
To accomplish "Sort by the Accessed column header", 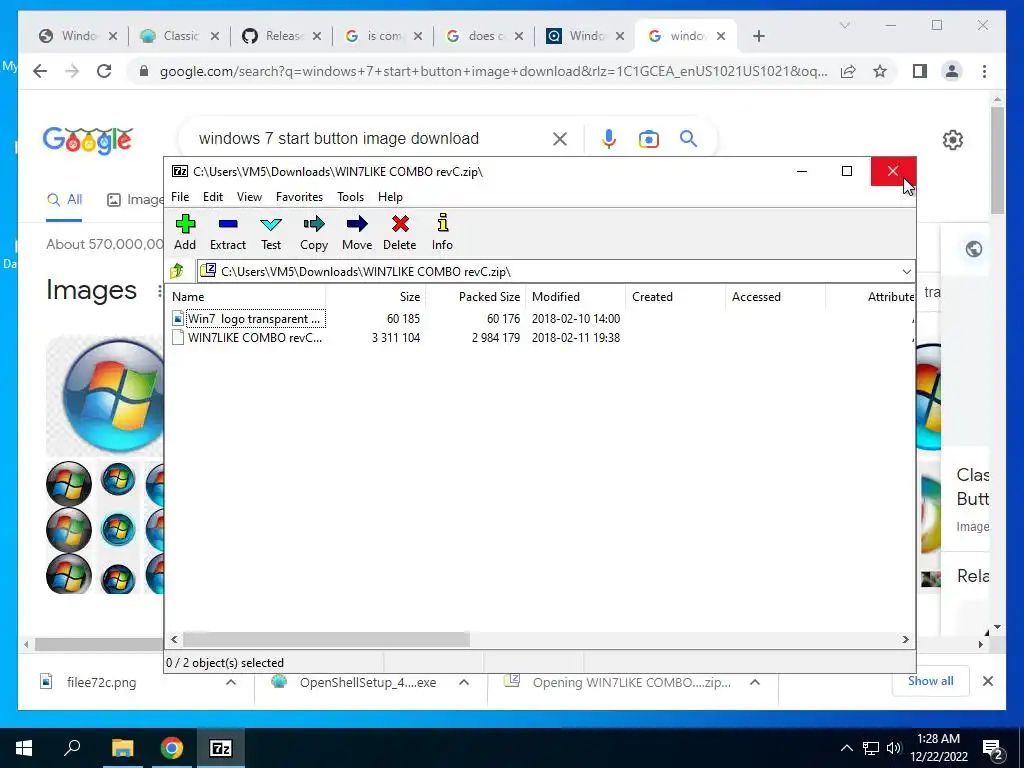I will pos(775,296).
